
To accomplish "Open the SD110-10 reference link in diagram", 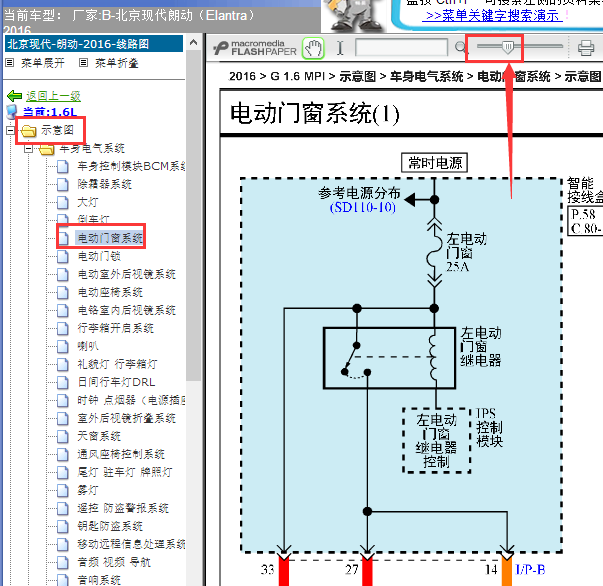I will pos(363,208).
